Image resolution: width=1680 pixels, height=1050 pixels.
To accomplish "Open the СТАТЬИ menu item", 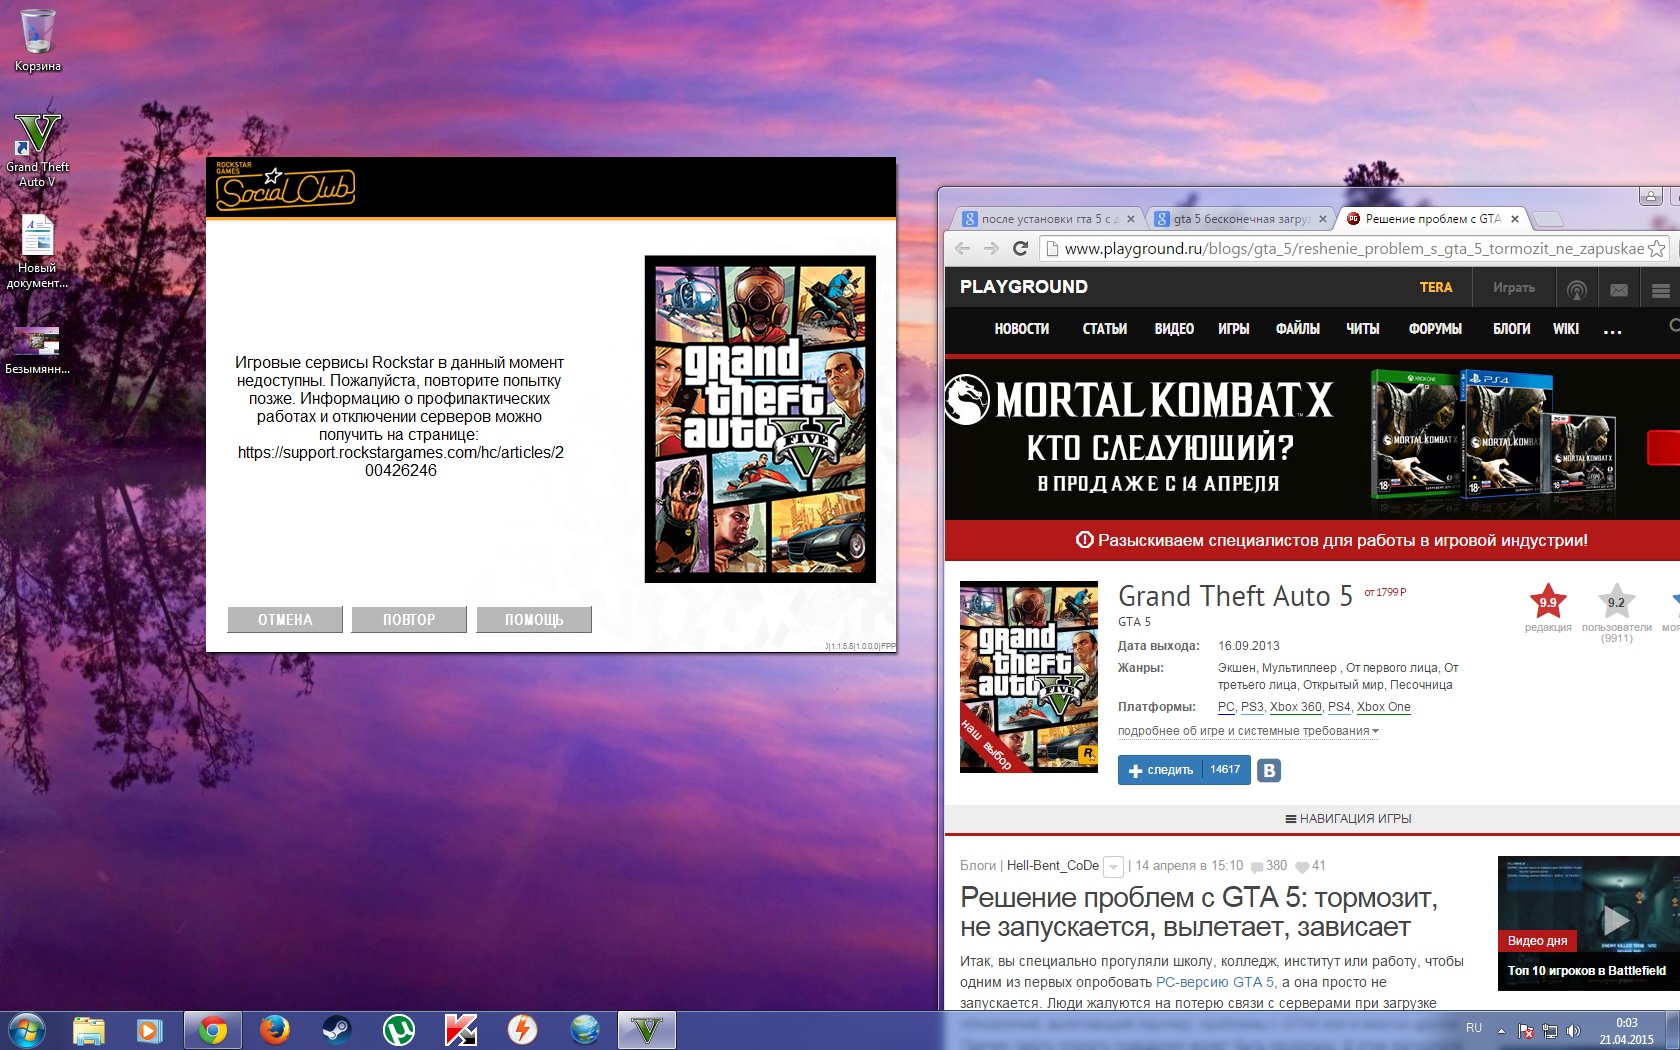I will (x=1105, y=329).
